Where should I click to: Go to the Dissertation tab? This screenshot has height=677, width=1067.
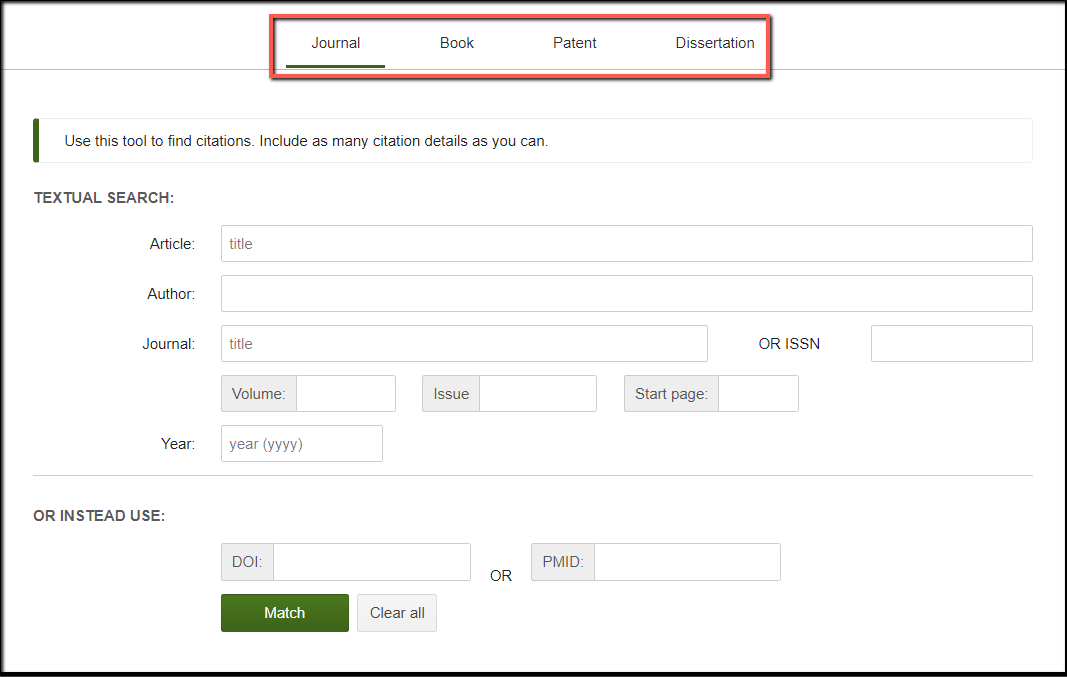(x=715, y=43)
